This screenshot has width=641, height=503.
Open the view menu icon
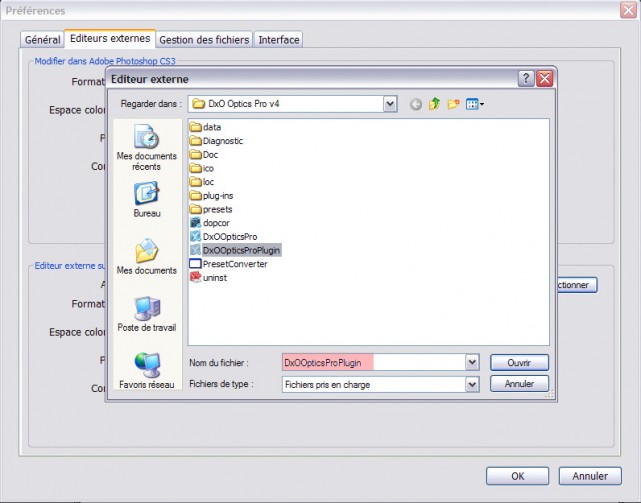475,104
